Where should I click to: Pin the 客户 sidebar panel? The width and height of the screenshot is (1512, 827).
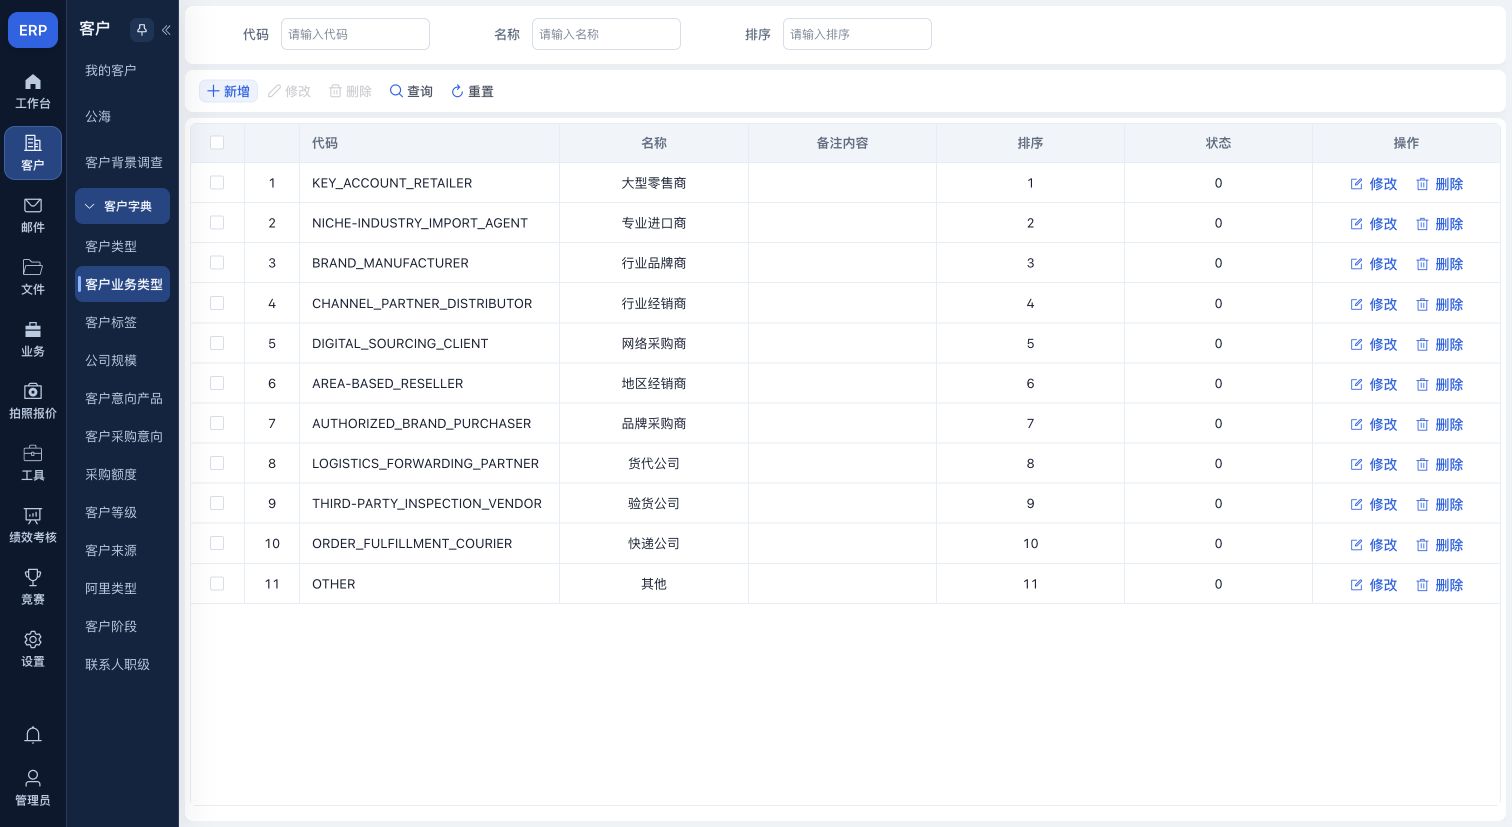point(142,30)
